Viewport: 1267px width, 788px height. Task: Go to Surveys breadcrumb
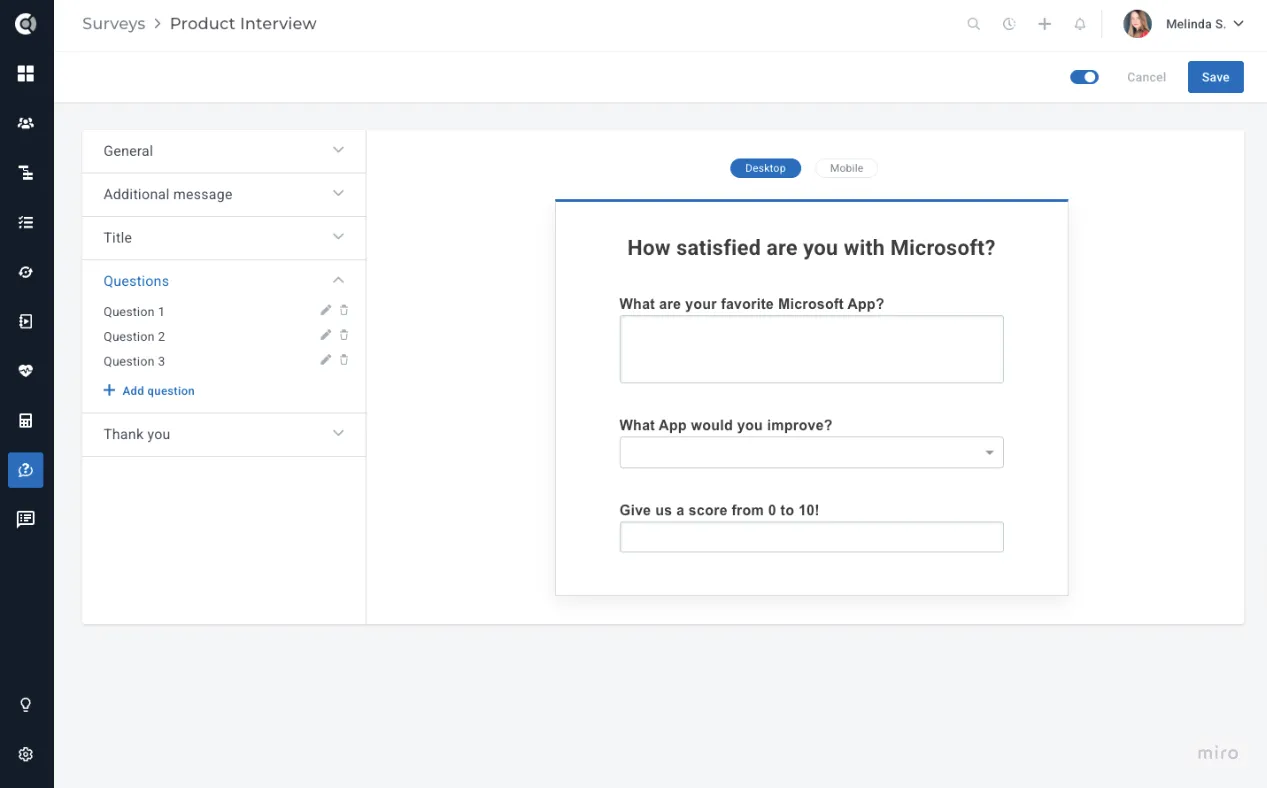[114, 24]
